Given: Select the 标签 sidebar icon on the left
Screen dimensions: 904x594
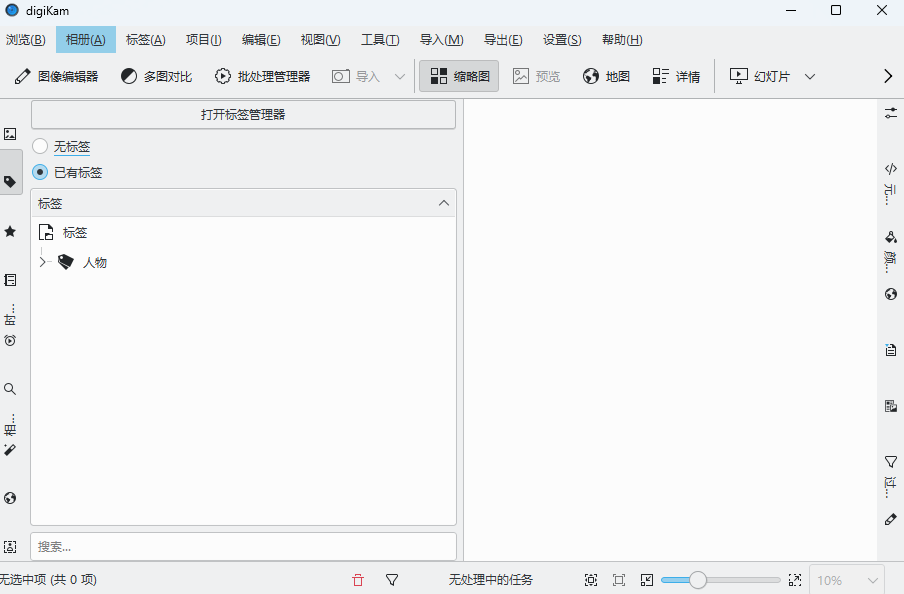Looking at the screenshot, I should [11, 182].
